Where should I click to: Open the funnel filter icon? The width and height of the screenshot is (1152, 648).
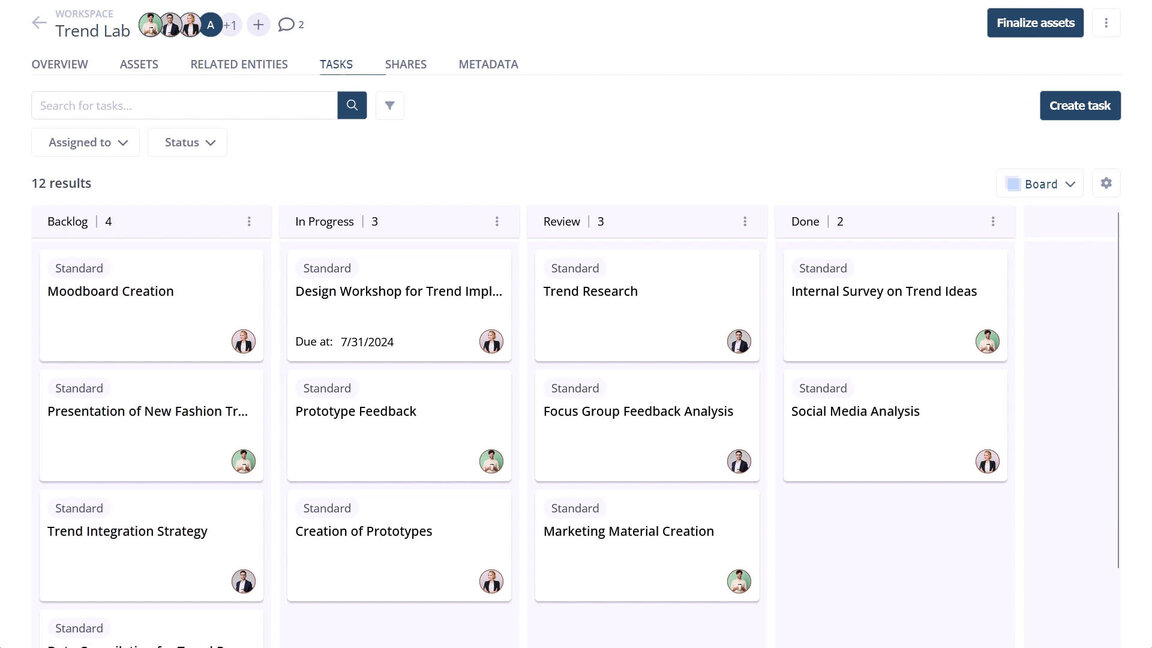click(x=390, y=105)
